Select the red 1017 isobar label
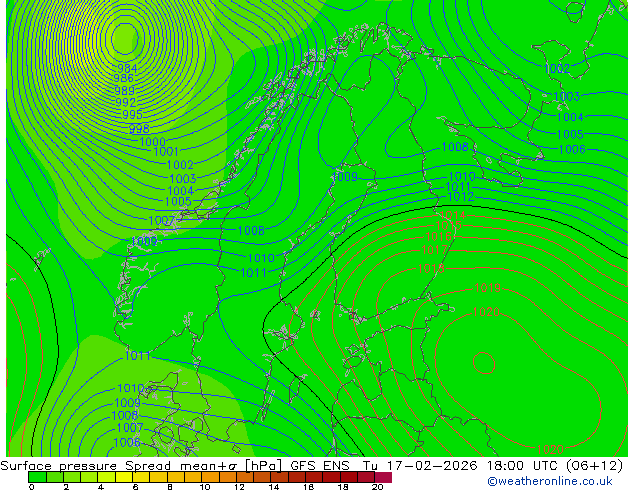Viewport: 634px width, 490px height. click(x=435, y=250)
